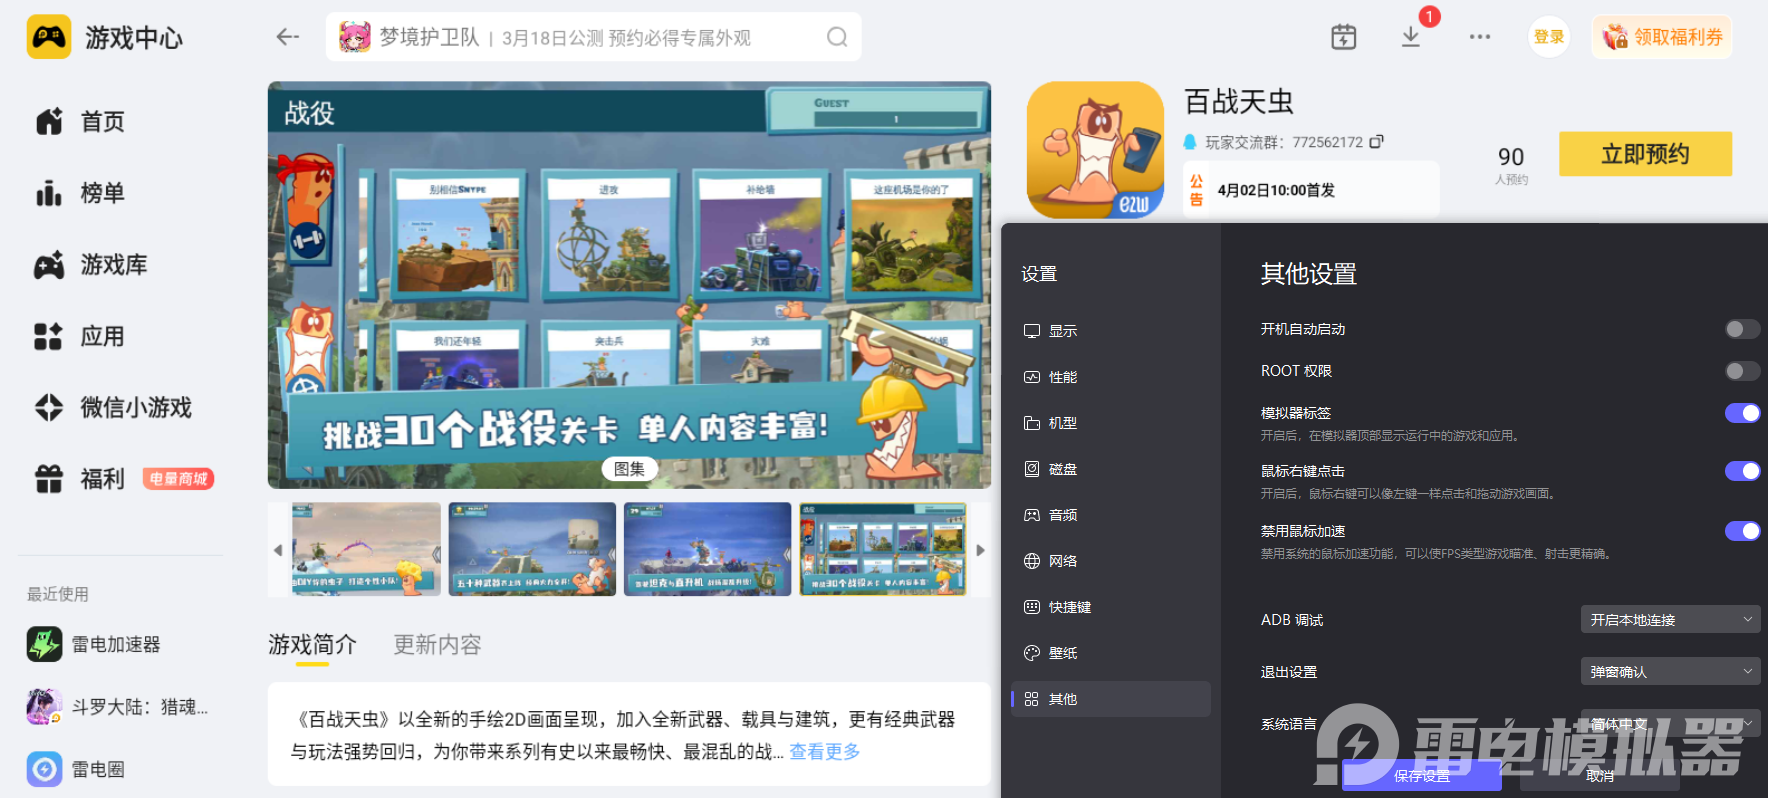Click the 图集 gallery label
The image size is (1768, 798).
pos(630,469)
